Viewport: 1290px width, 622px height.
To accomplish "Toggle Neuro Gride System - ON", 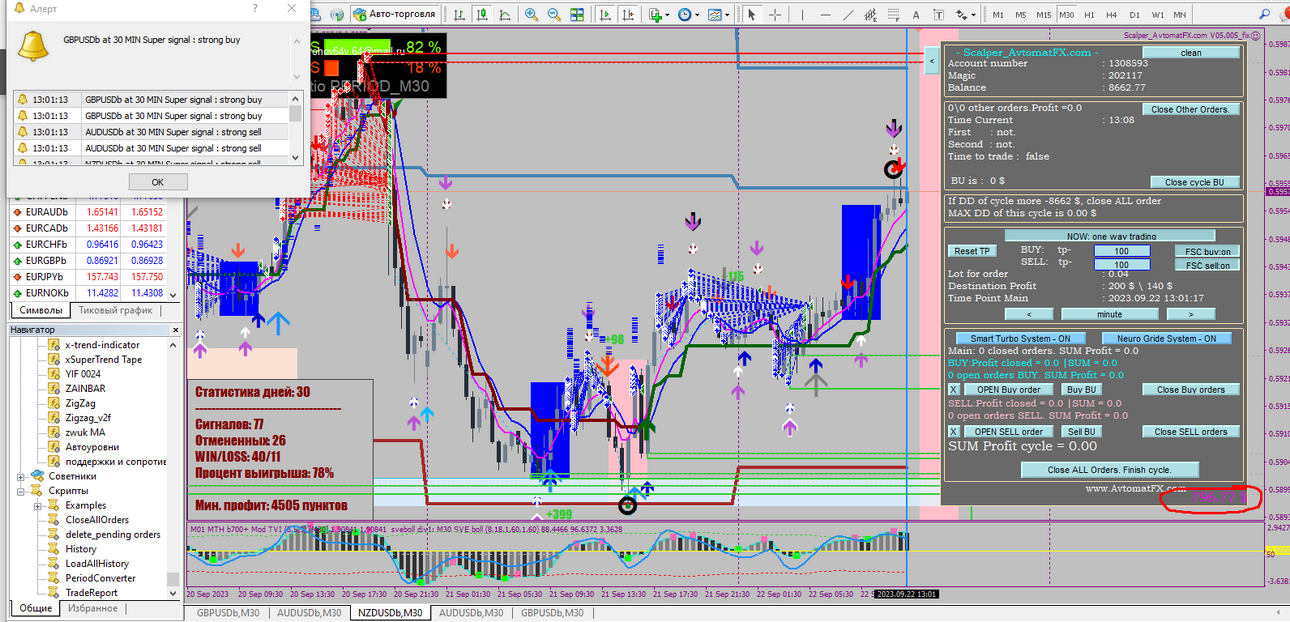I will click(x=1166, y=338).
